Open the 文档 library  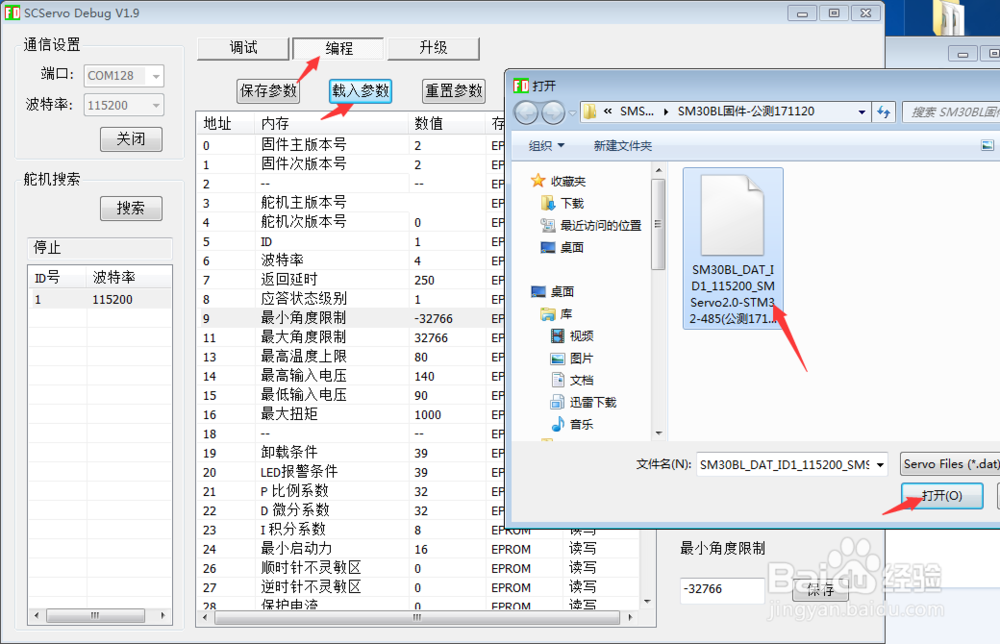tap(572, 380)
